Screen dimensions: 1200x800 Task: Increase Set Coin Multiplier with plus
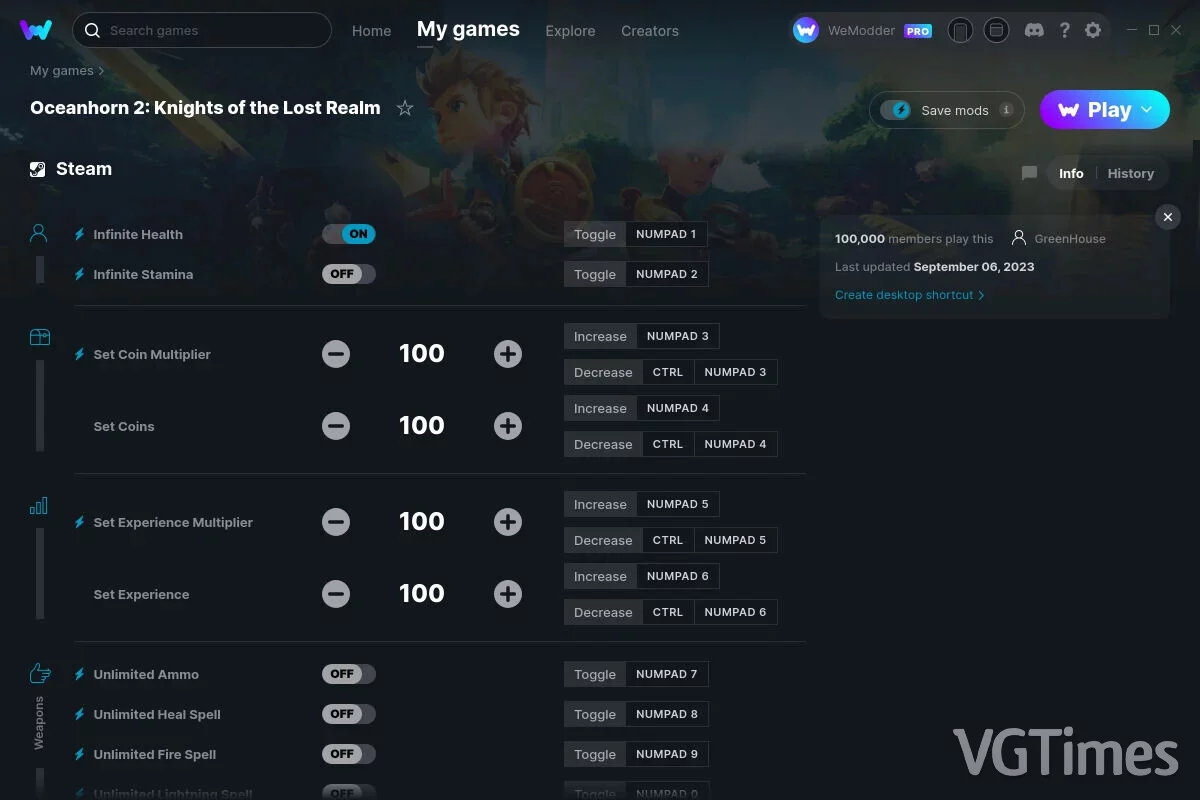(x=508, y=354)
